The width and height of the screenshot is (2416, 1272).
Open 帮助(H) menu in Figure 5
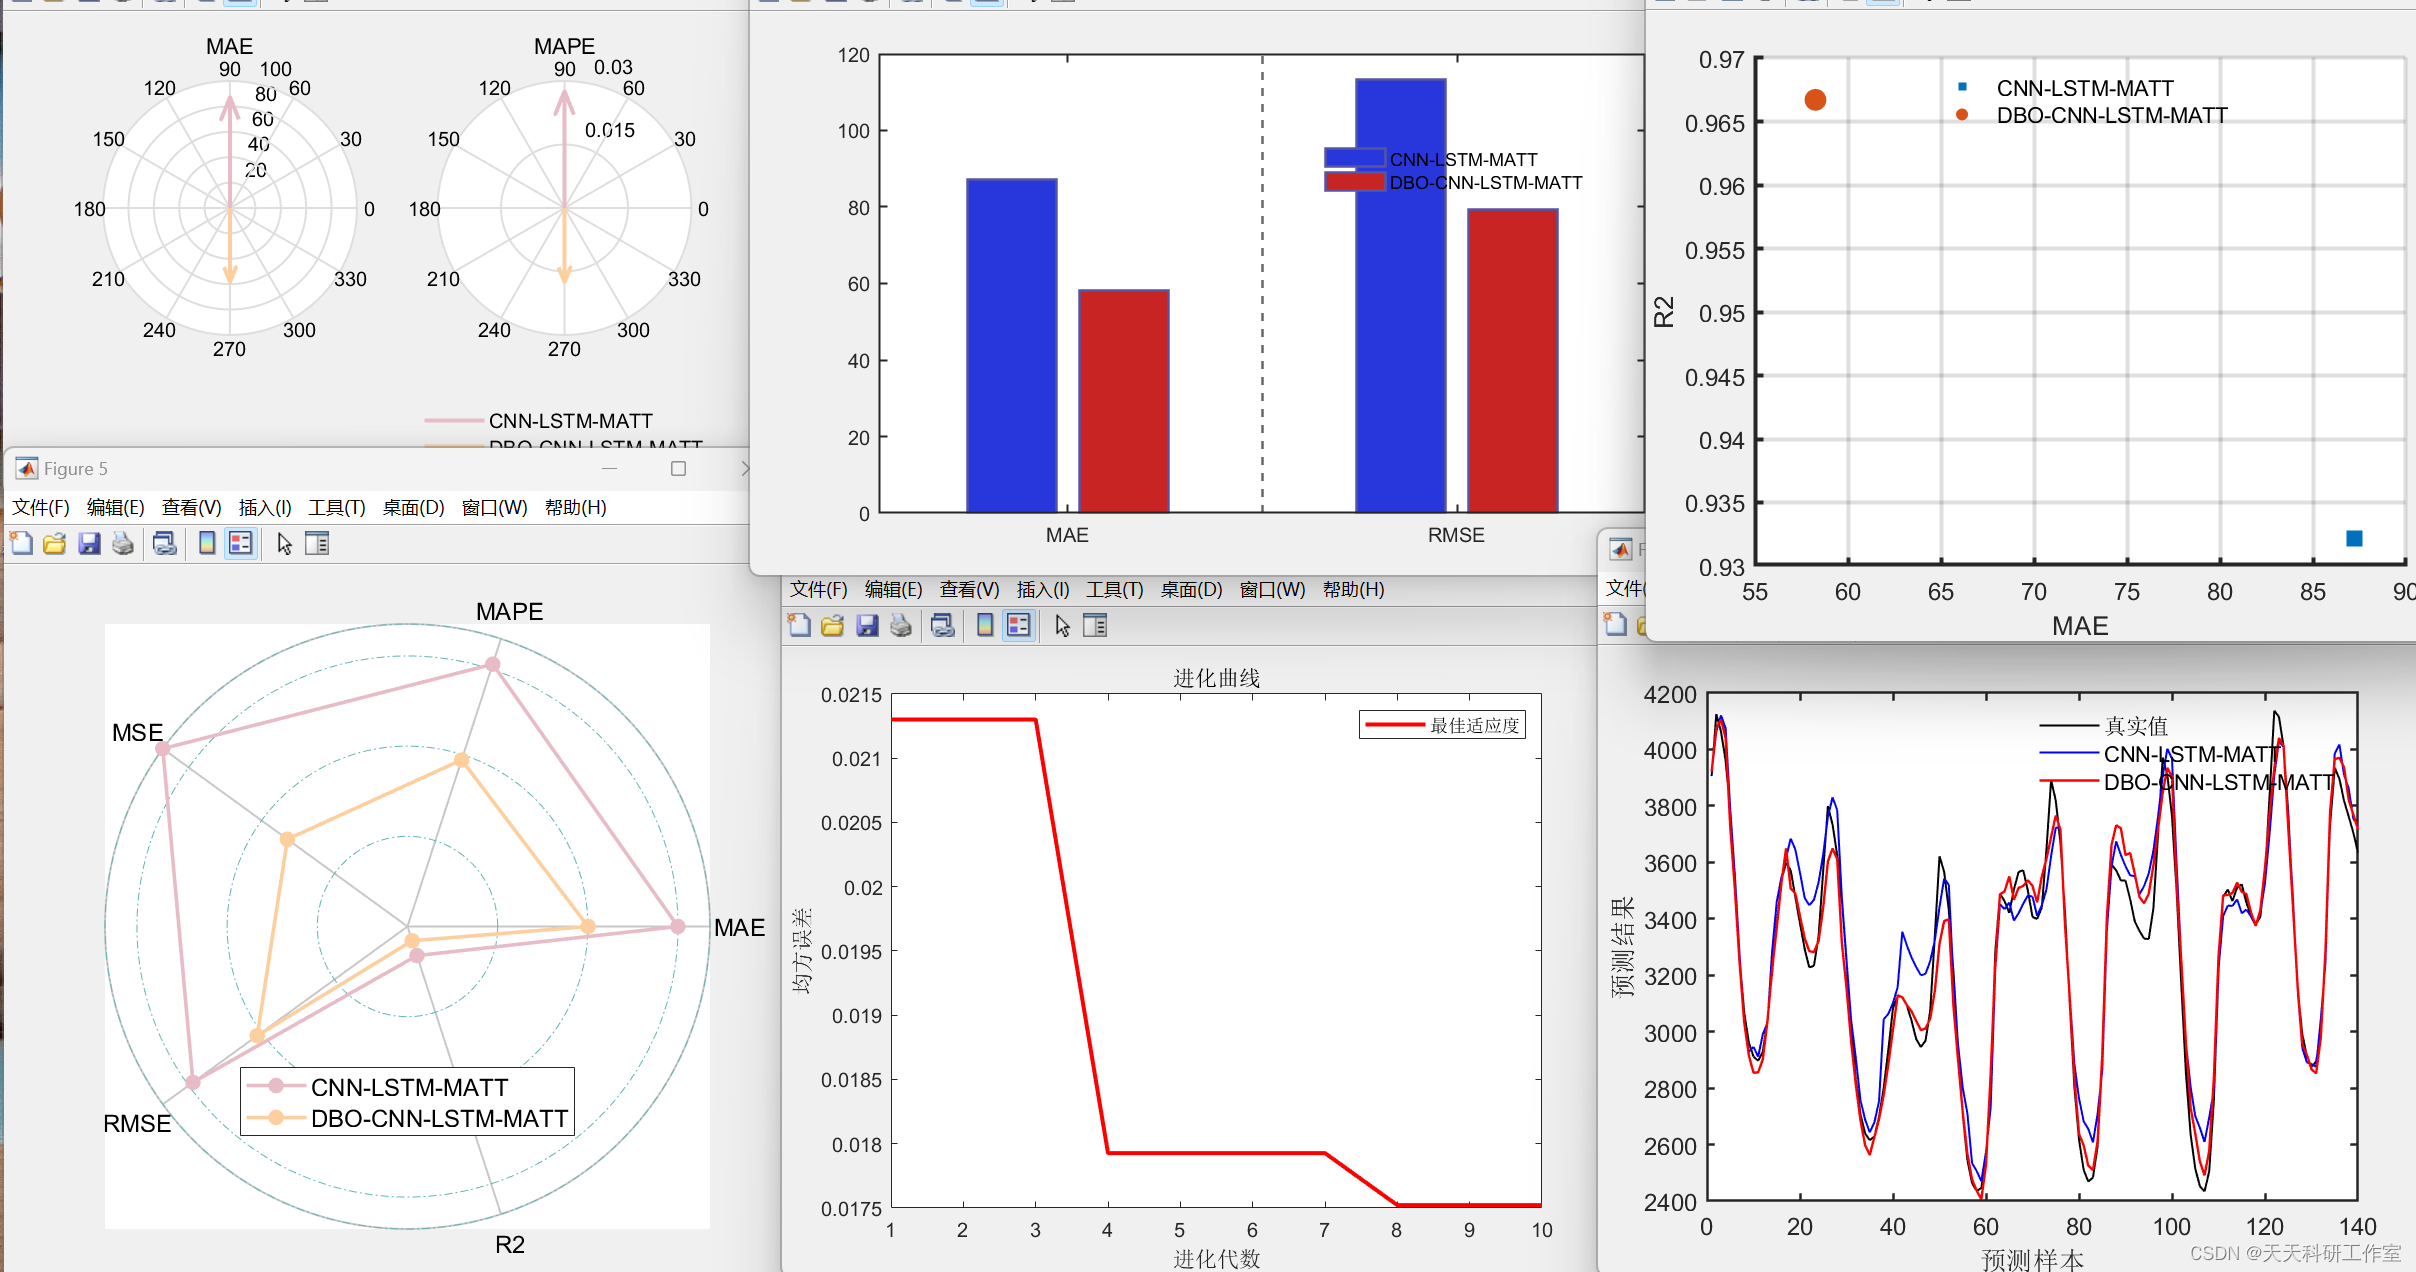point(576,507)
